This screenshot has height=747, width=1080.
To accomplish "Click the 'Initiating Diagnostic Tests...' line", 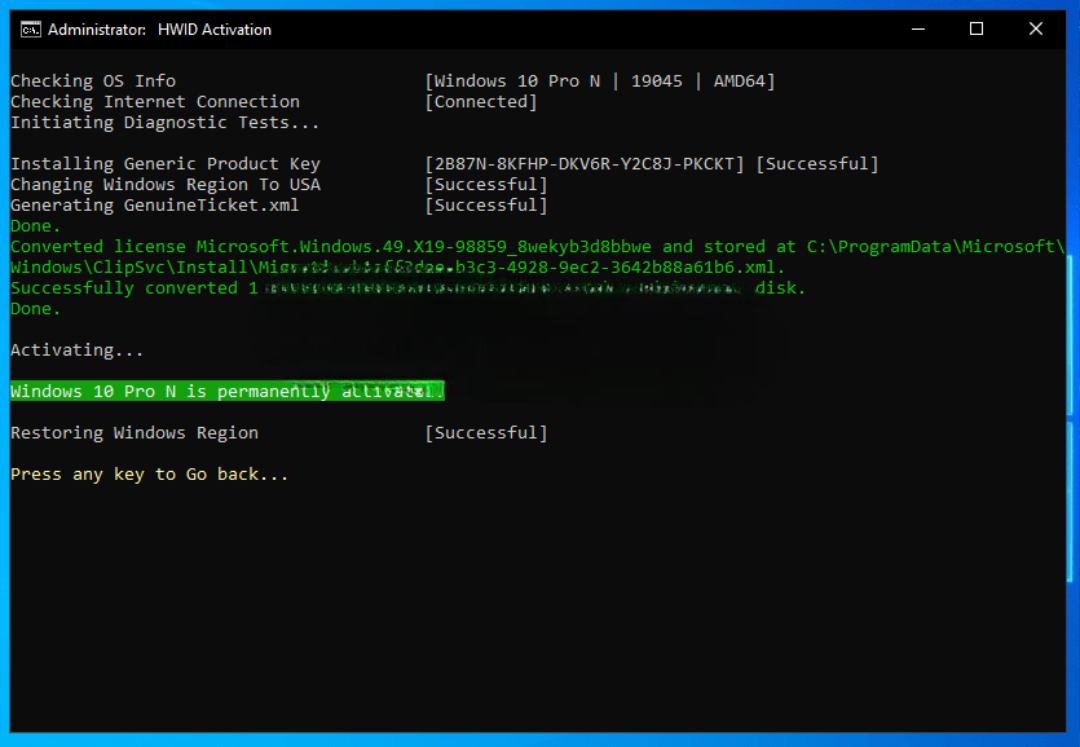I will (x=165, y=123).
